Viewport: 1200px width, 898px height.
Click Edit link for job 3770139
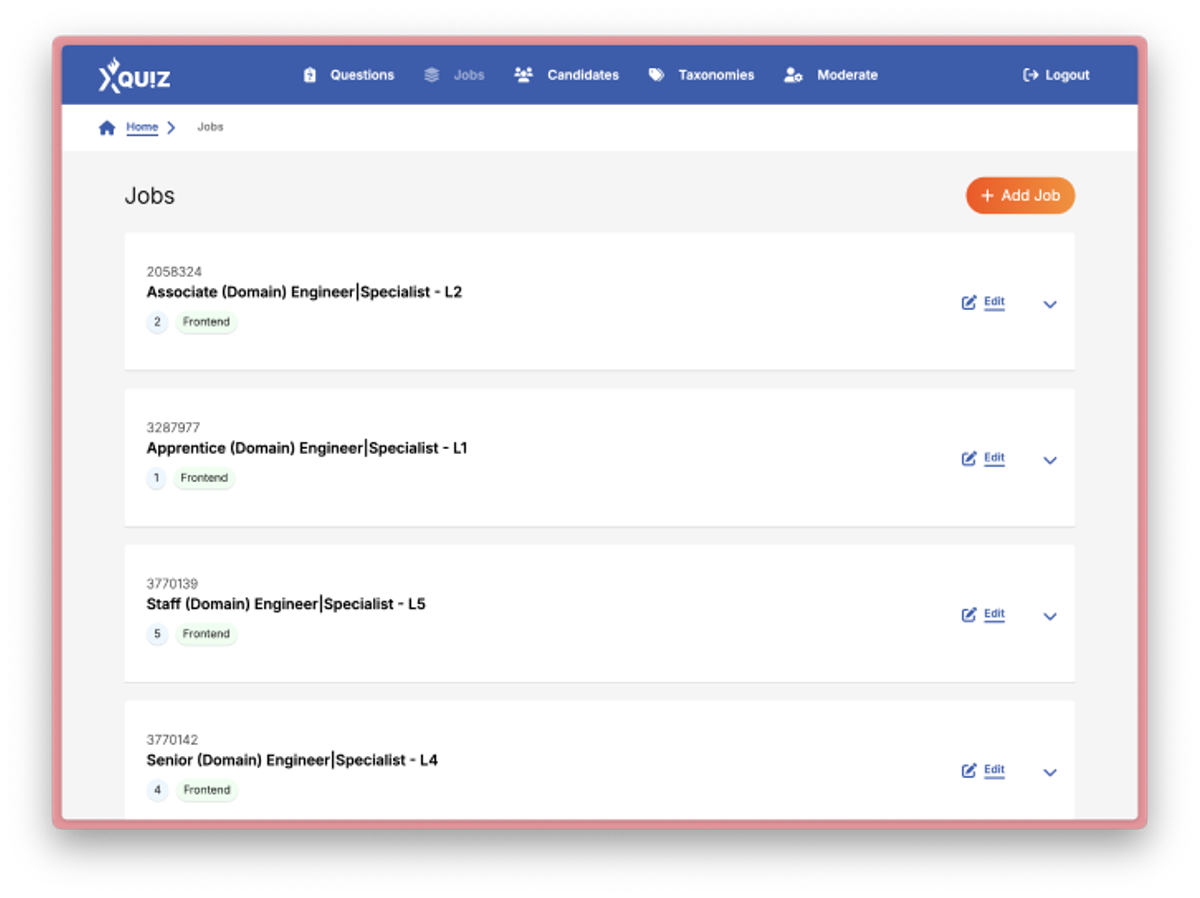[x=994, y=614]
